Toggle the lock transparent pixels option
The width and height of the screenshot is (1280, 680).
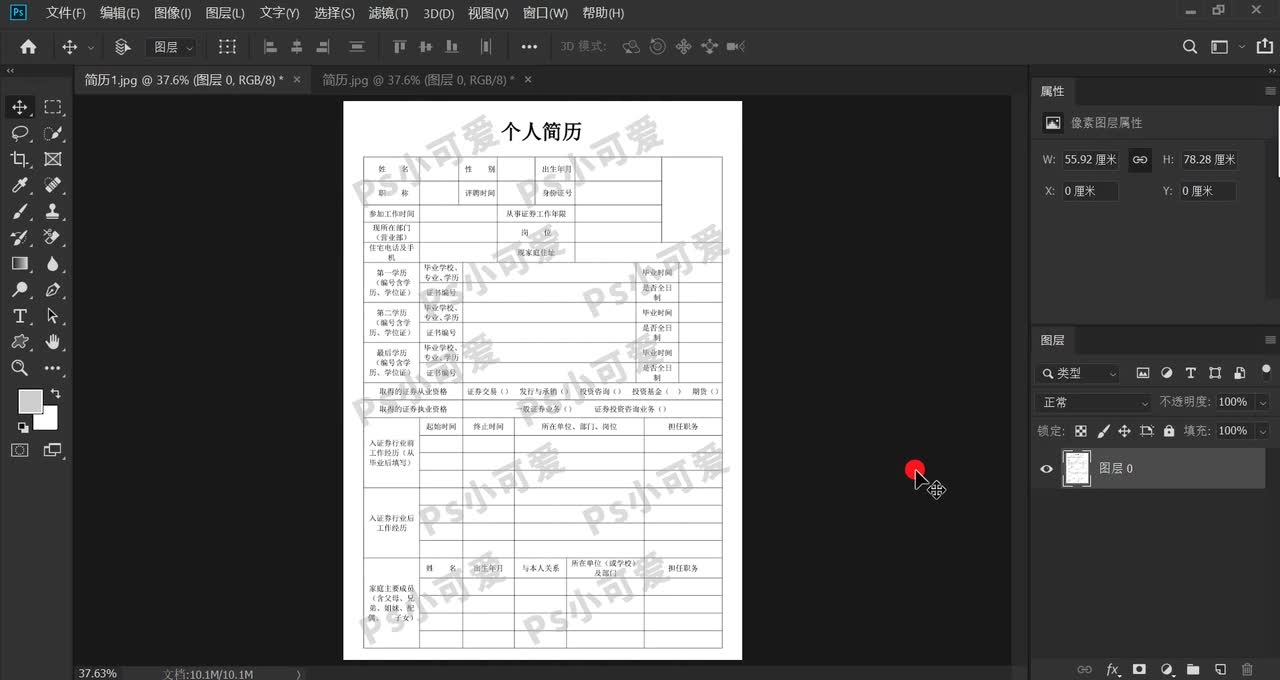coord(1082,430)
